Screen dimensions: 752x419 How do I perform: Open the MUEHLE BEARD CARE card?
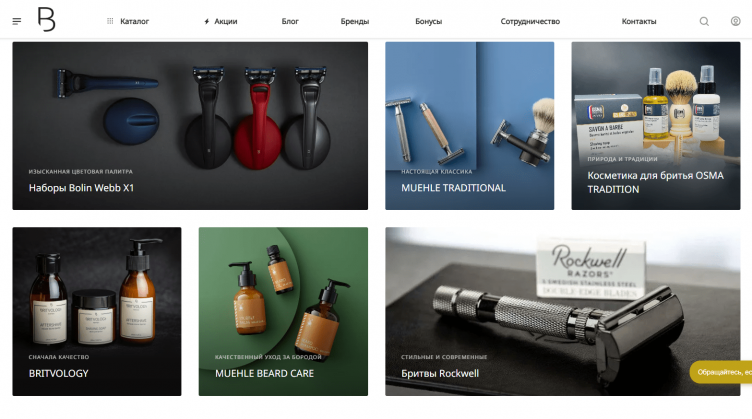point(283,311)
